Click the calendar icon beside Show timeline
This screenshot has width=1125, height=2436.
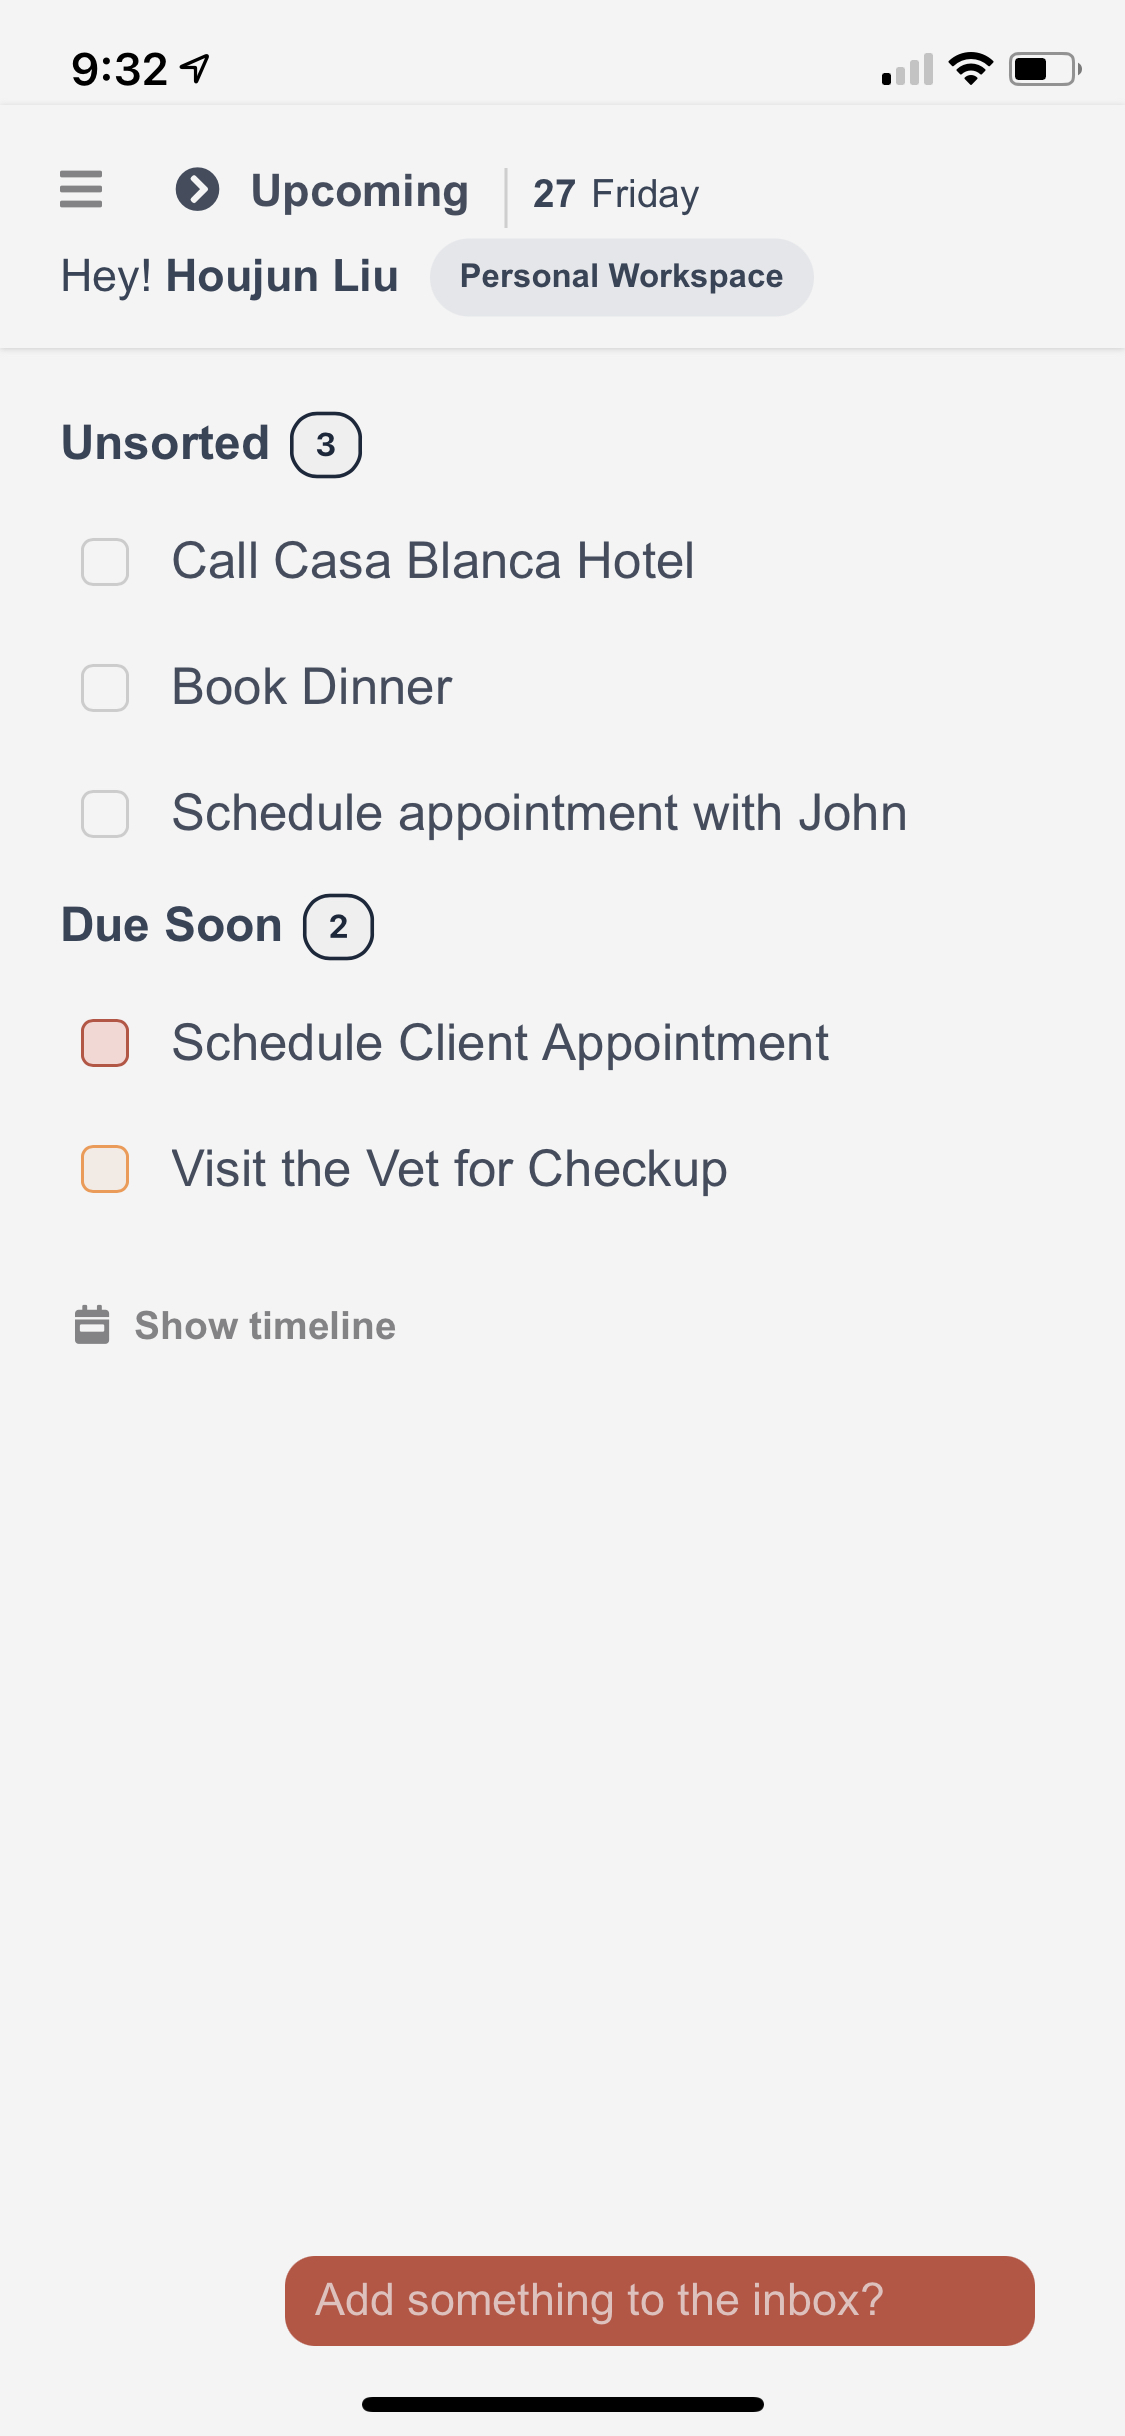(92, 1325)
